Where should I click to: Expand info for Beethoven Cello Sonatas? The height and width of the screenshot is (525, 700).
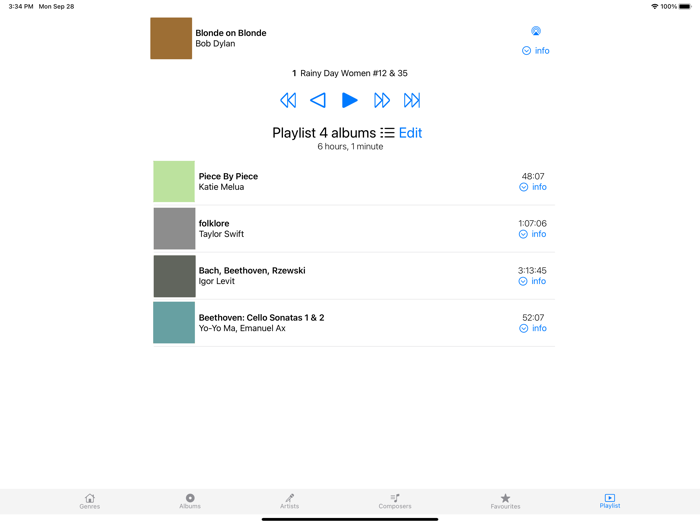point(533,328)
